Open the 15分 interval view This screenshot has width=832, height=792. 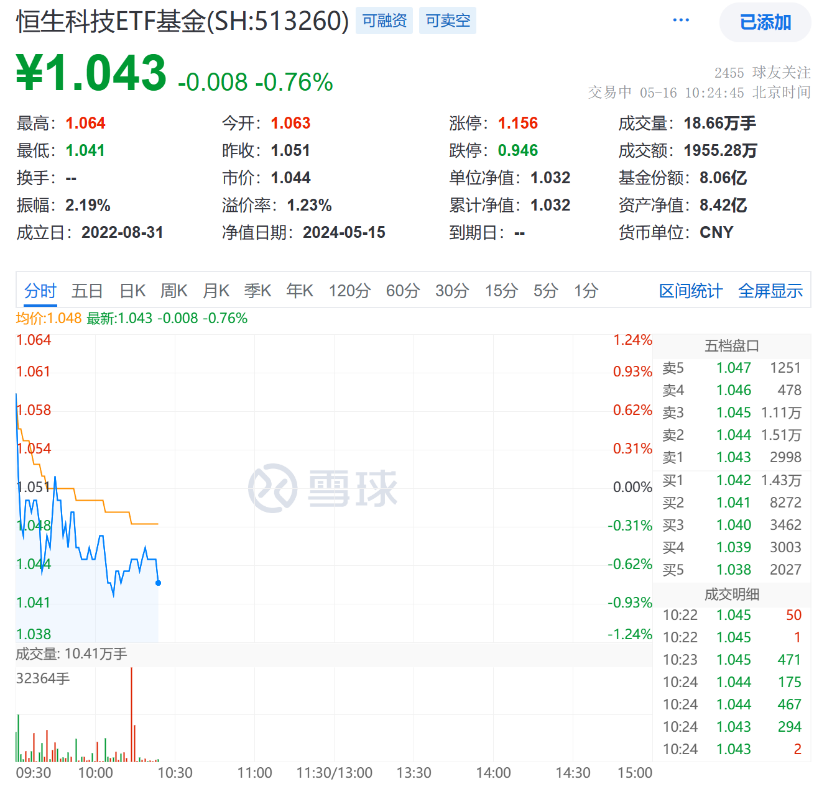pyautogui.click(x=499, y=290)
